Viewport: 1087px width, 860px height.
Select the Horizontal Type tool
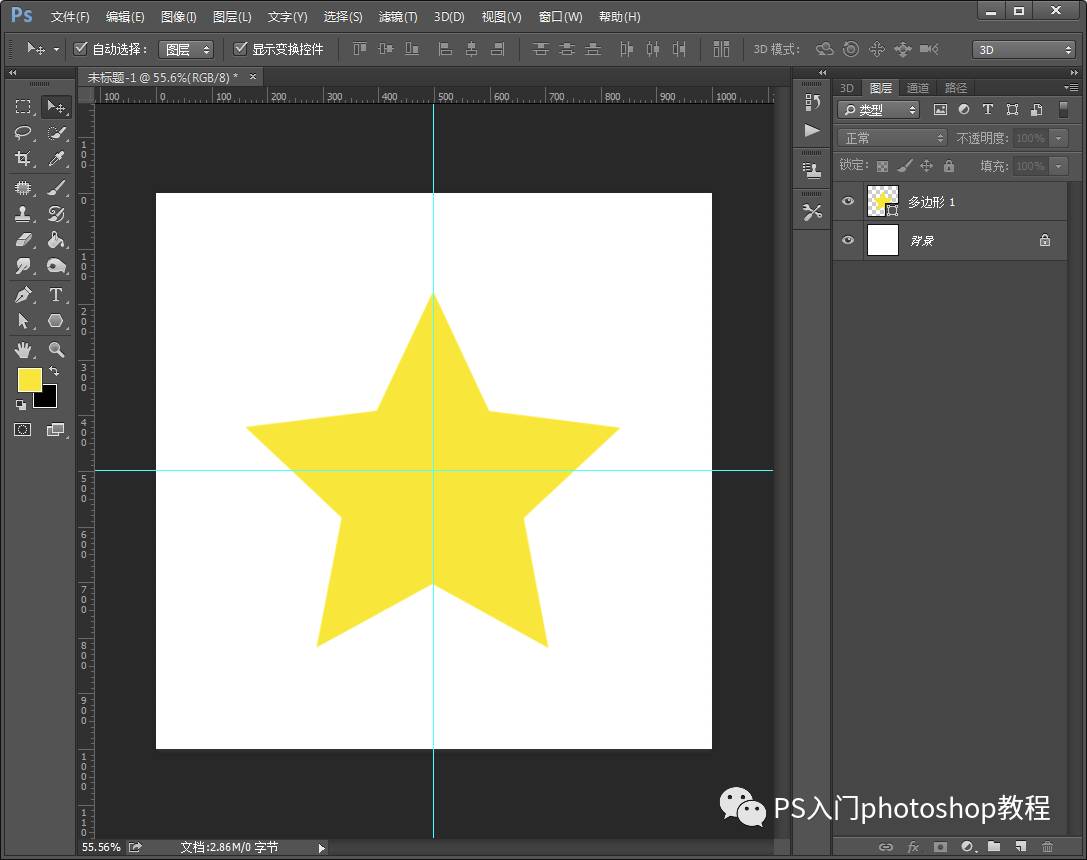click(56, 295)
